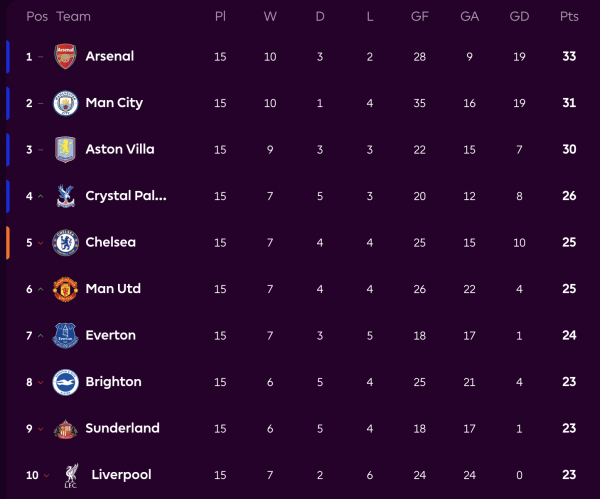The image size is (600, 499).
Task: Sort by the Pts column header
Action: (x=569, y=17)
